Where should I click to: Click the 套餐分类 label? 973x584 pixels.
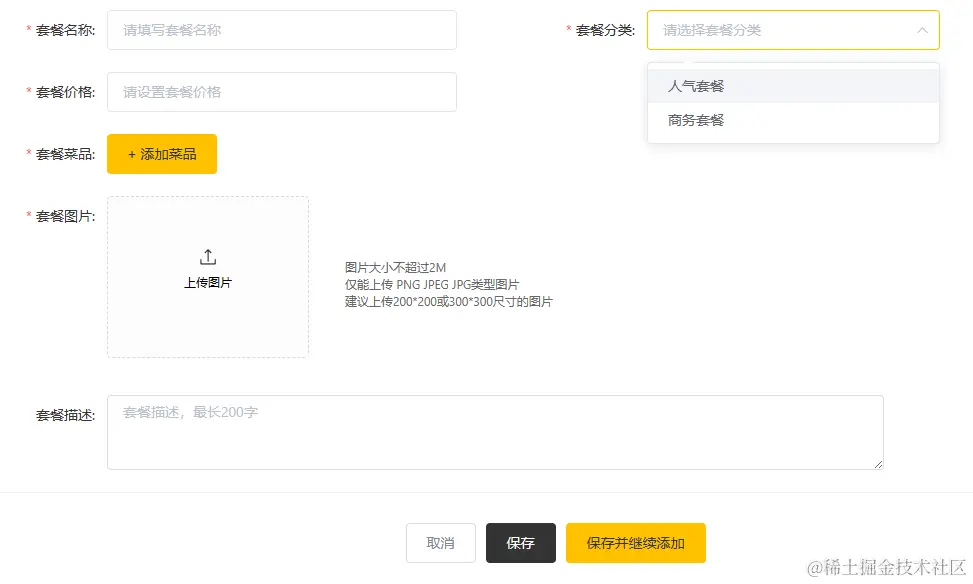coord(605,30)
